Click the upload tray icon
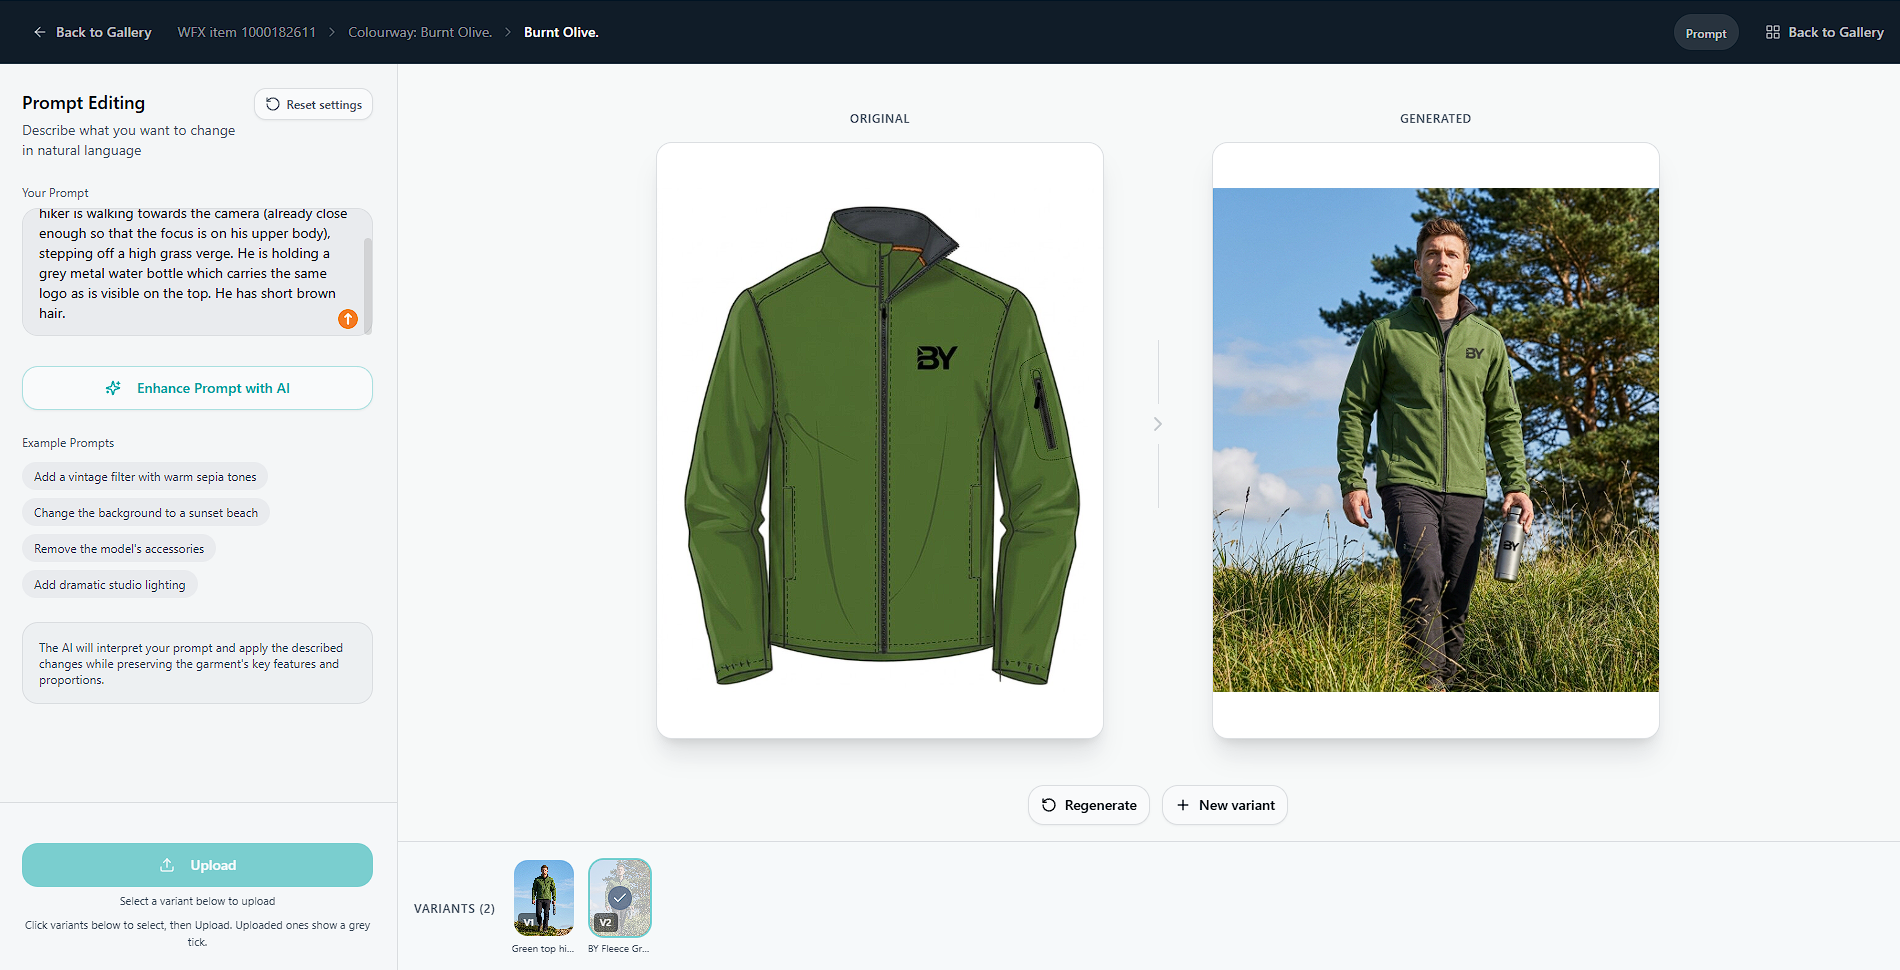 click(167, 865)
